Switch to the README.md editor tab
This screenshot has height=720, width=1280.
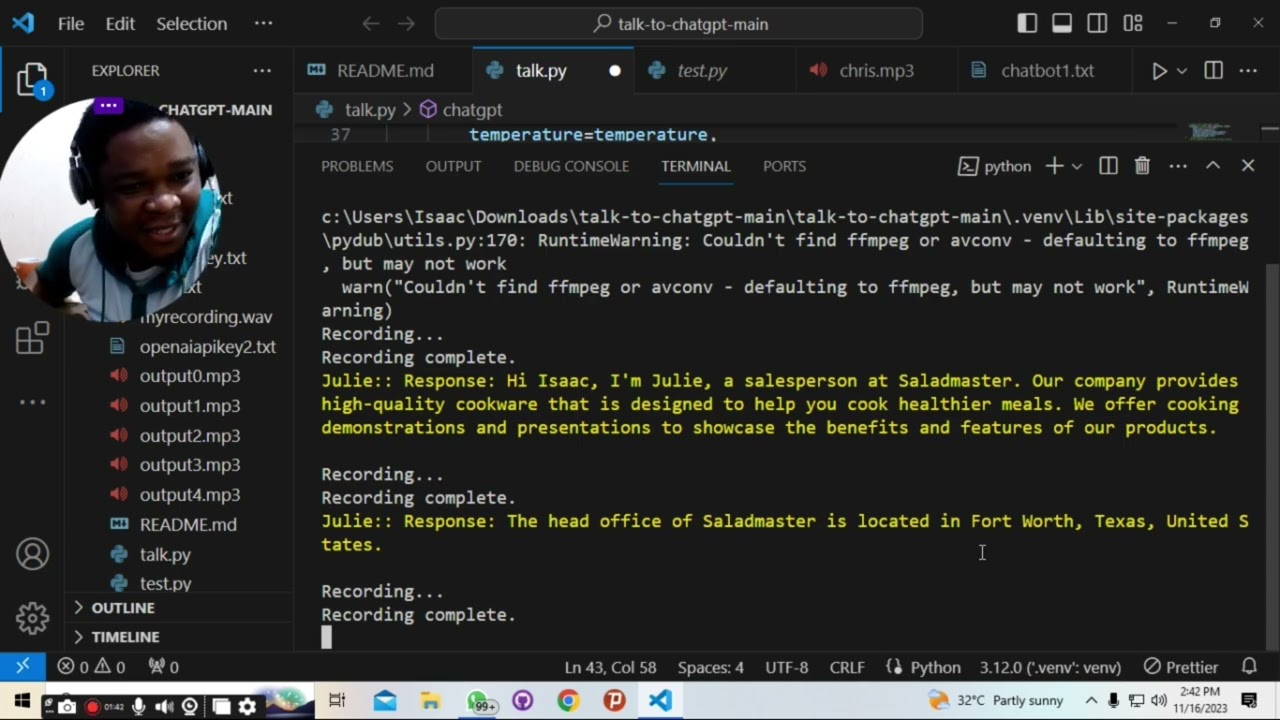[x=383, y=71]
